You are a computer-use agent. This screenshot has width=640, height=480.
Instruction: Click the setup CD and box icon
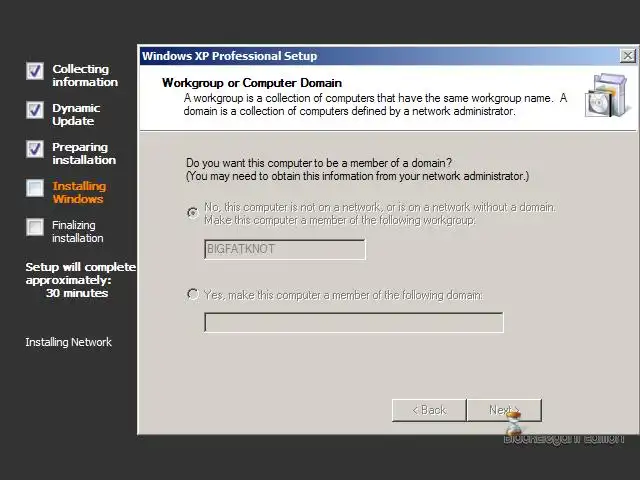click(606, 95)
